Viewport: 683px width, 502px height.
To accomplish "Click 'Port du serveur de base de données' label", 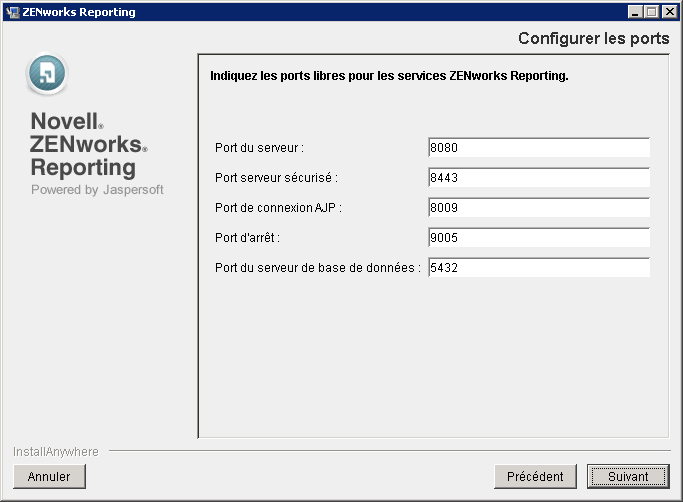I will 318,268.
